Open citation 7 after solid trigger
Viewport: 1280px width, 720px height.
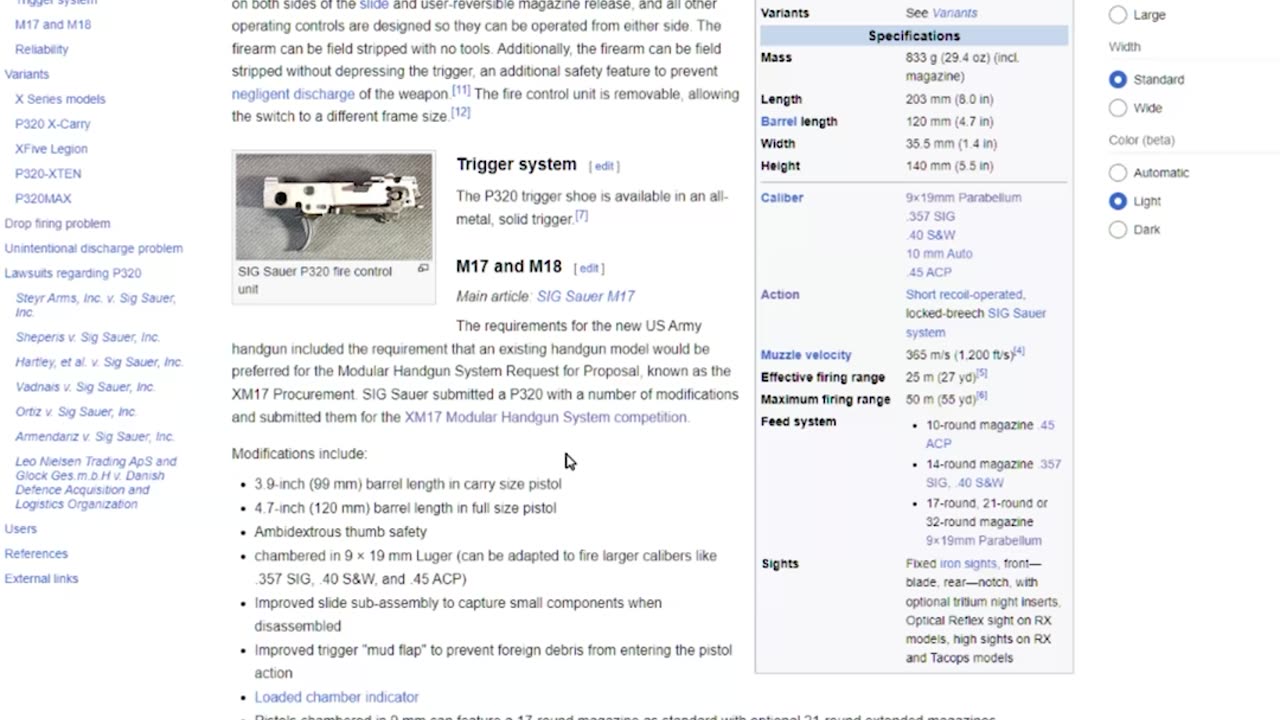pos(581,215)
